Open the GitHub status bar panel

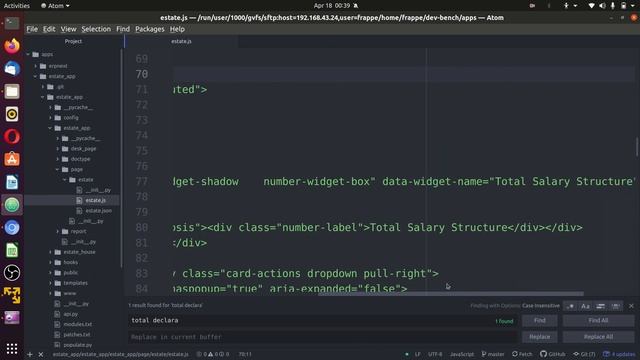coord(553,354)
